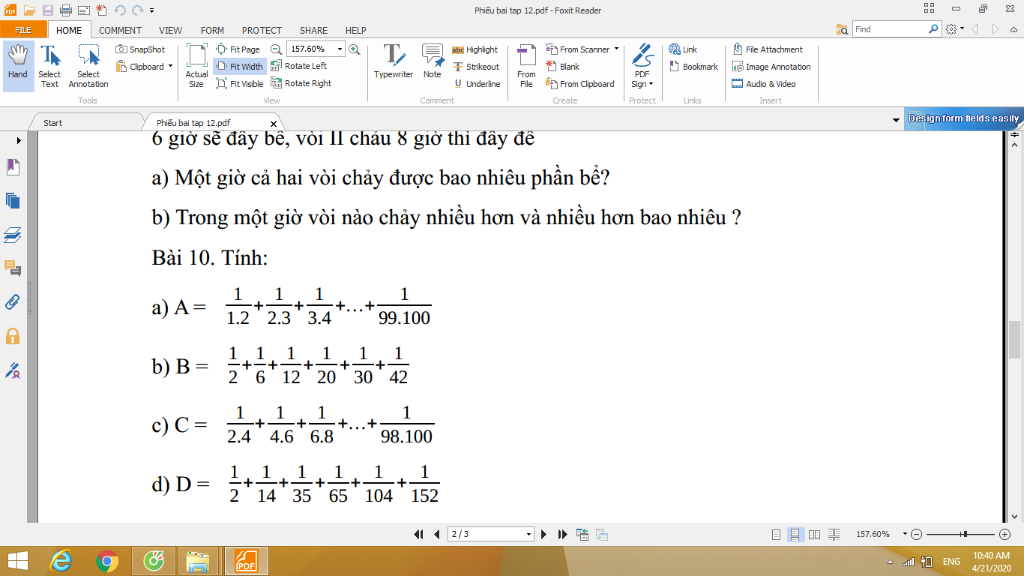The image size is (1024, 576).
Task: Zoom out with the minus magnifier
Action: 276,49
